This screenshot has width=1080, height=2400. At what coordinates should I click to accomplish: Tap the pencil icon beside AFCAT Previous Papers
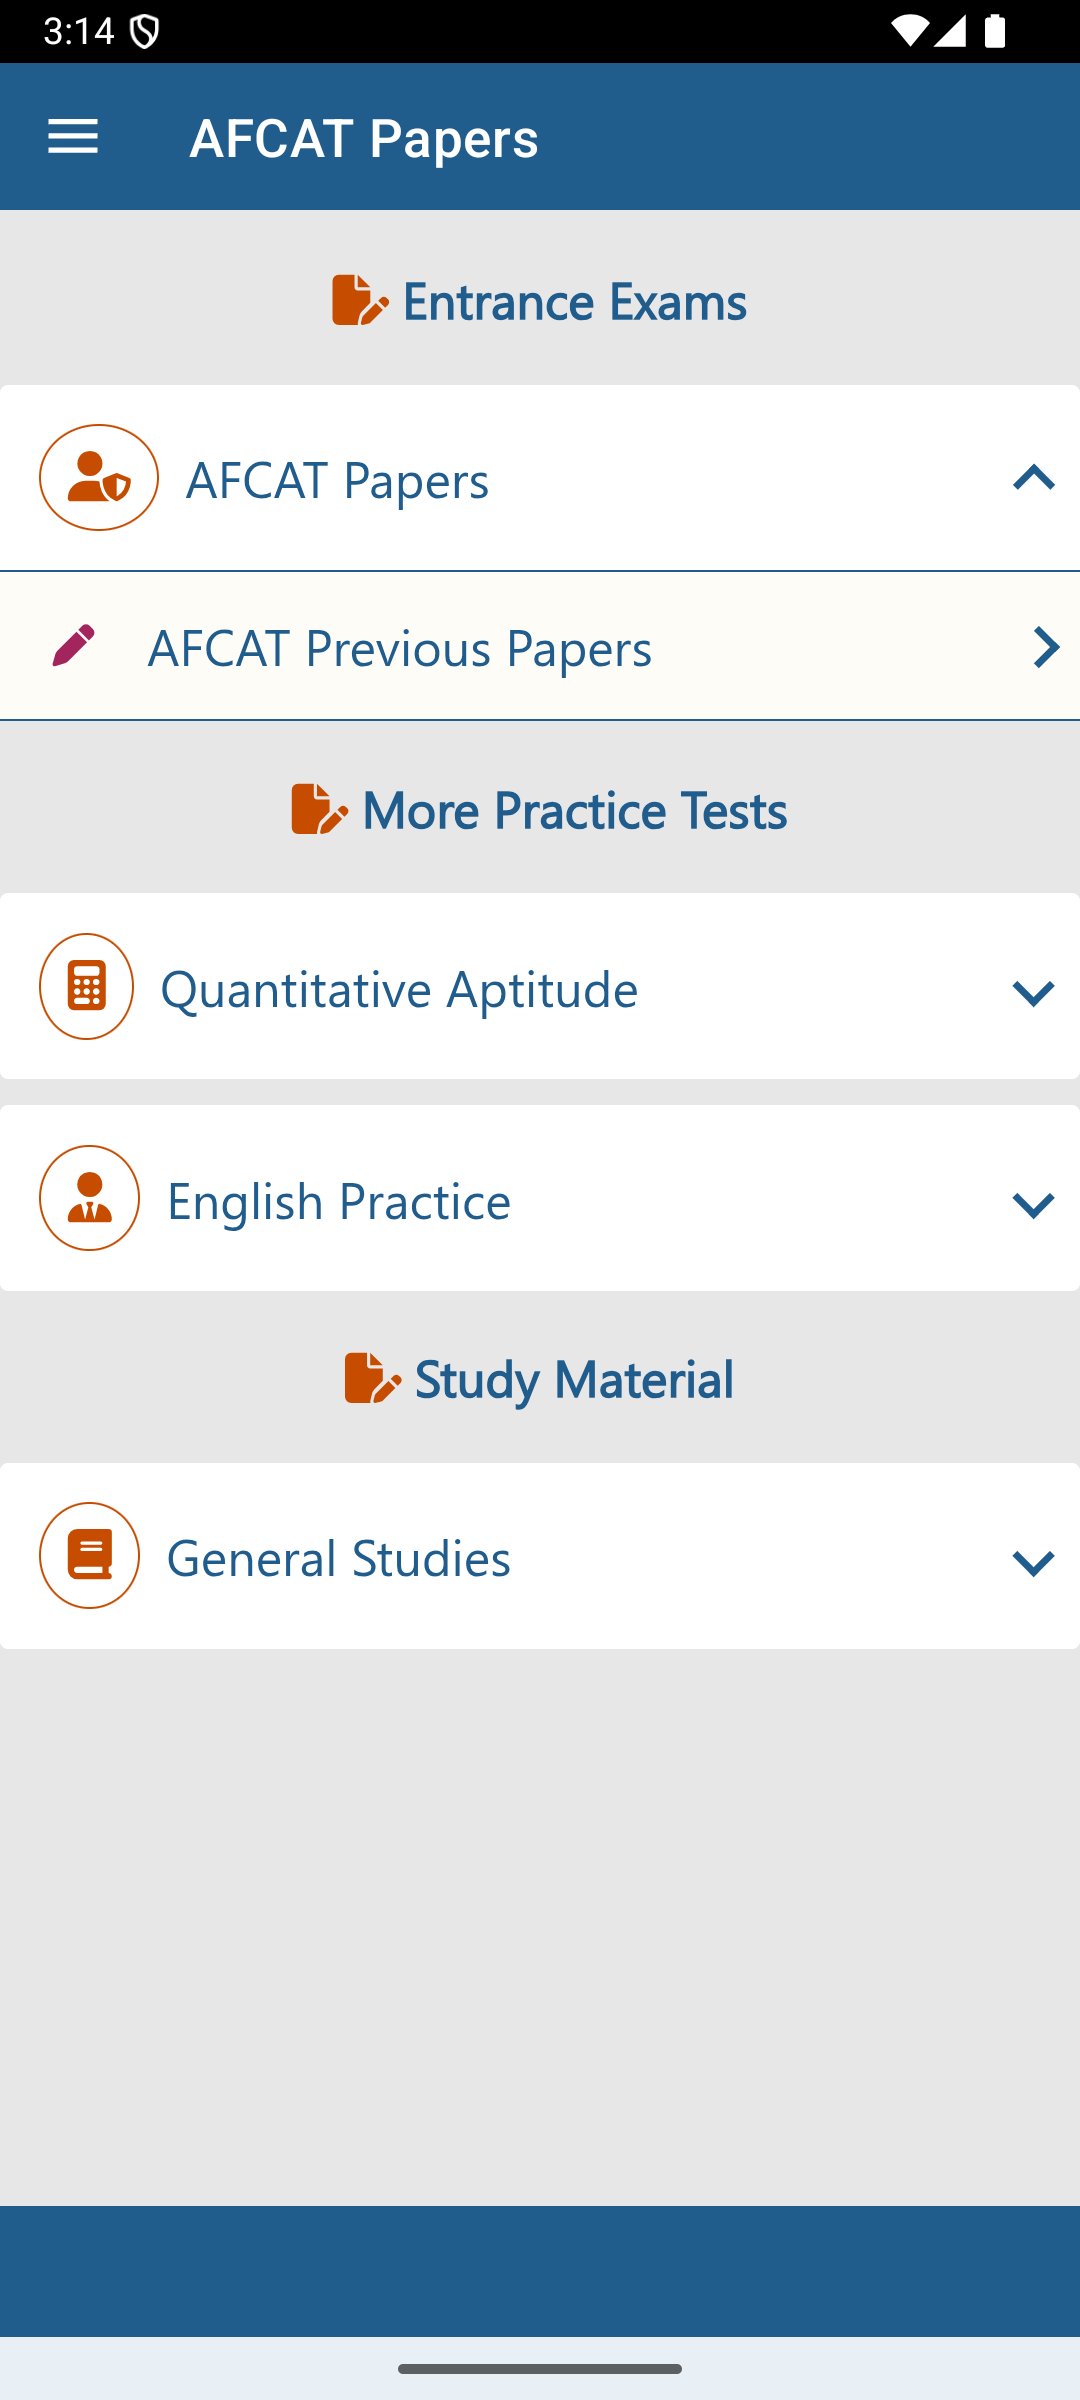[73, 646]
